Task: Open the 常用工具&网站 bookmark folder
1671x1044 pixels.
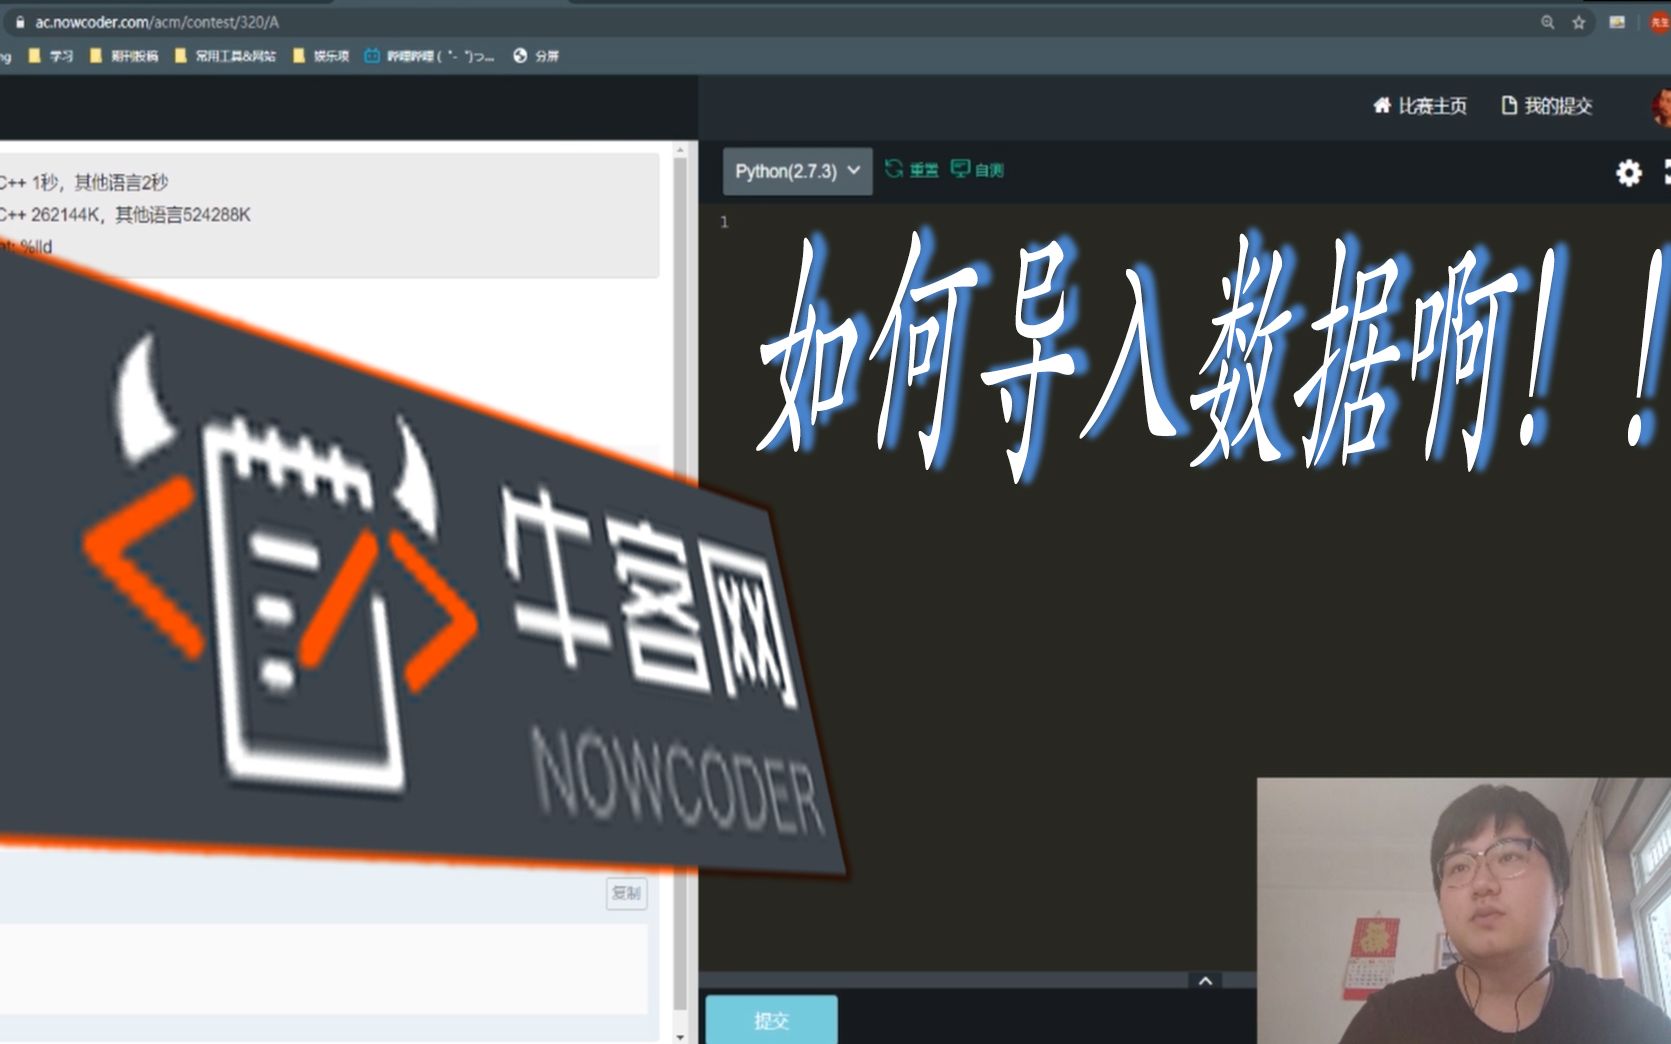Action: coord(225,56)
